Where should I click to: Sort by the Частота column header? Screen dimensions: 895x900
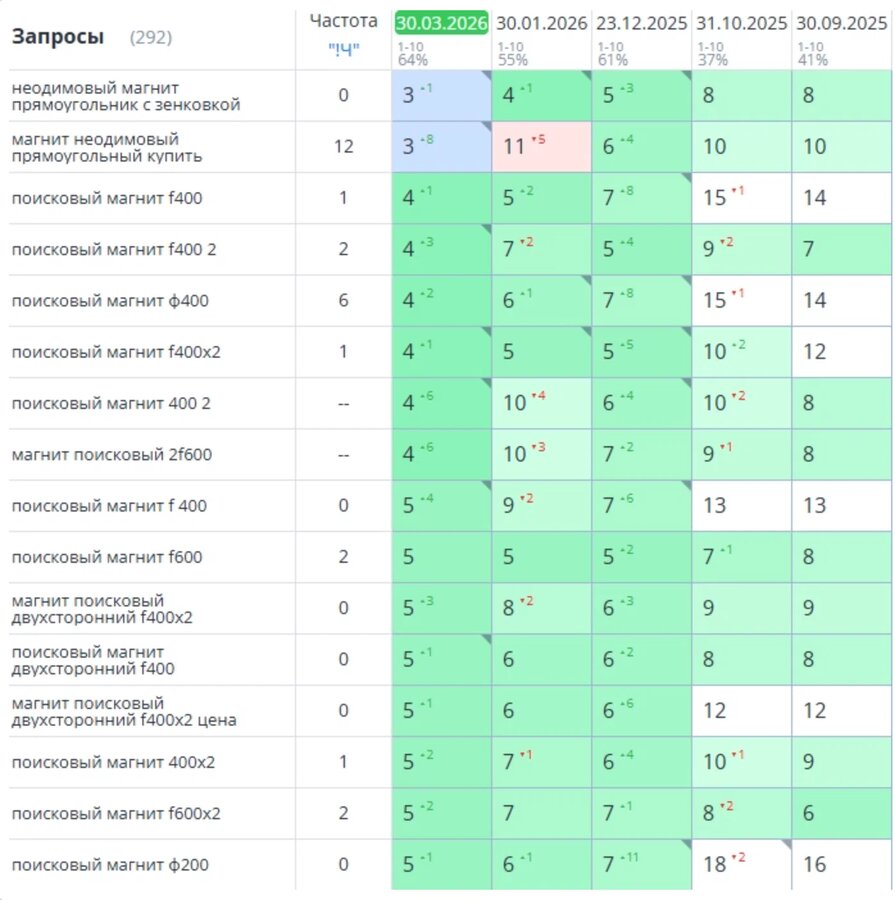pos(343,21)
